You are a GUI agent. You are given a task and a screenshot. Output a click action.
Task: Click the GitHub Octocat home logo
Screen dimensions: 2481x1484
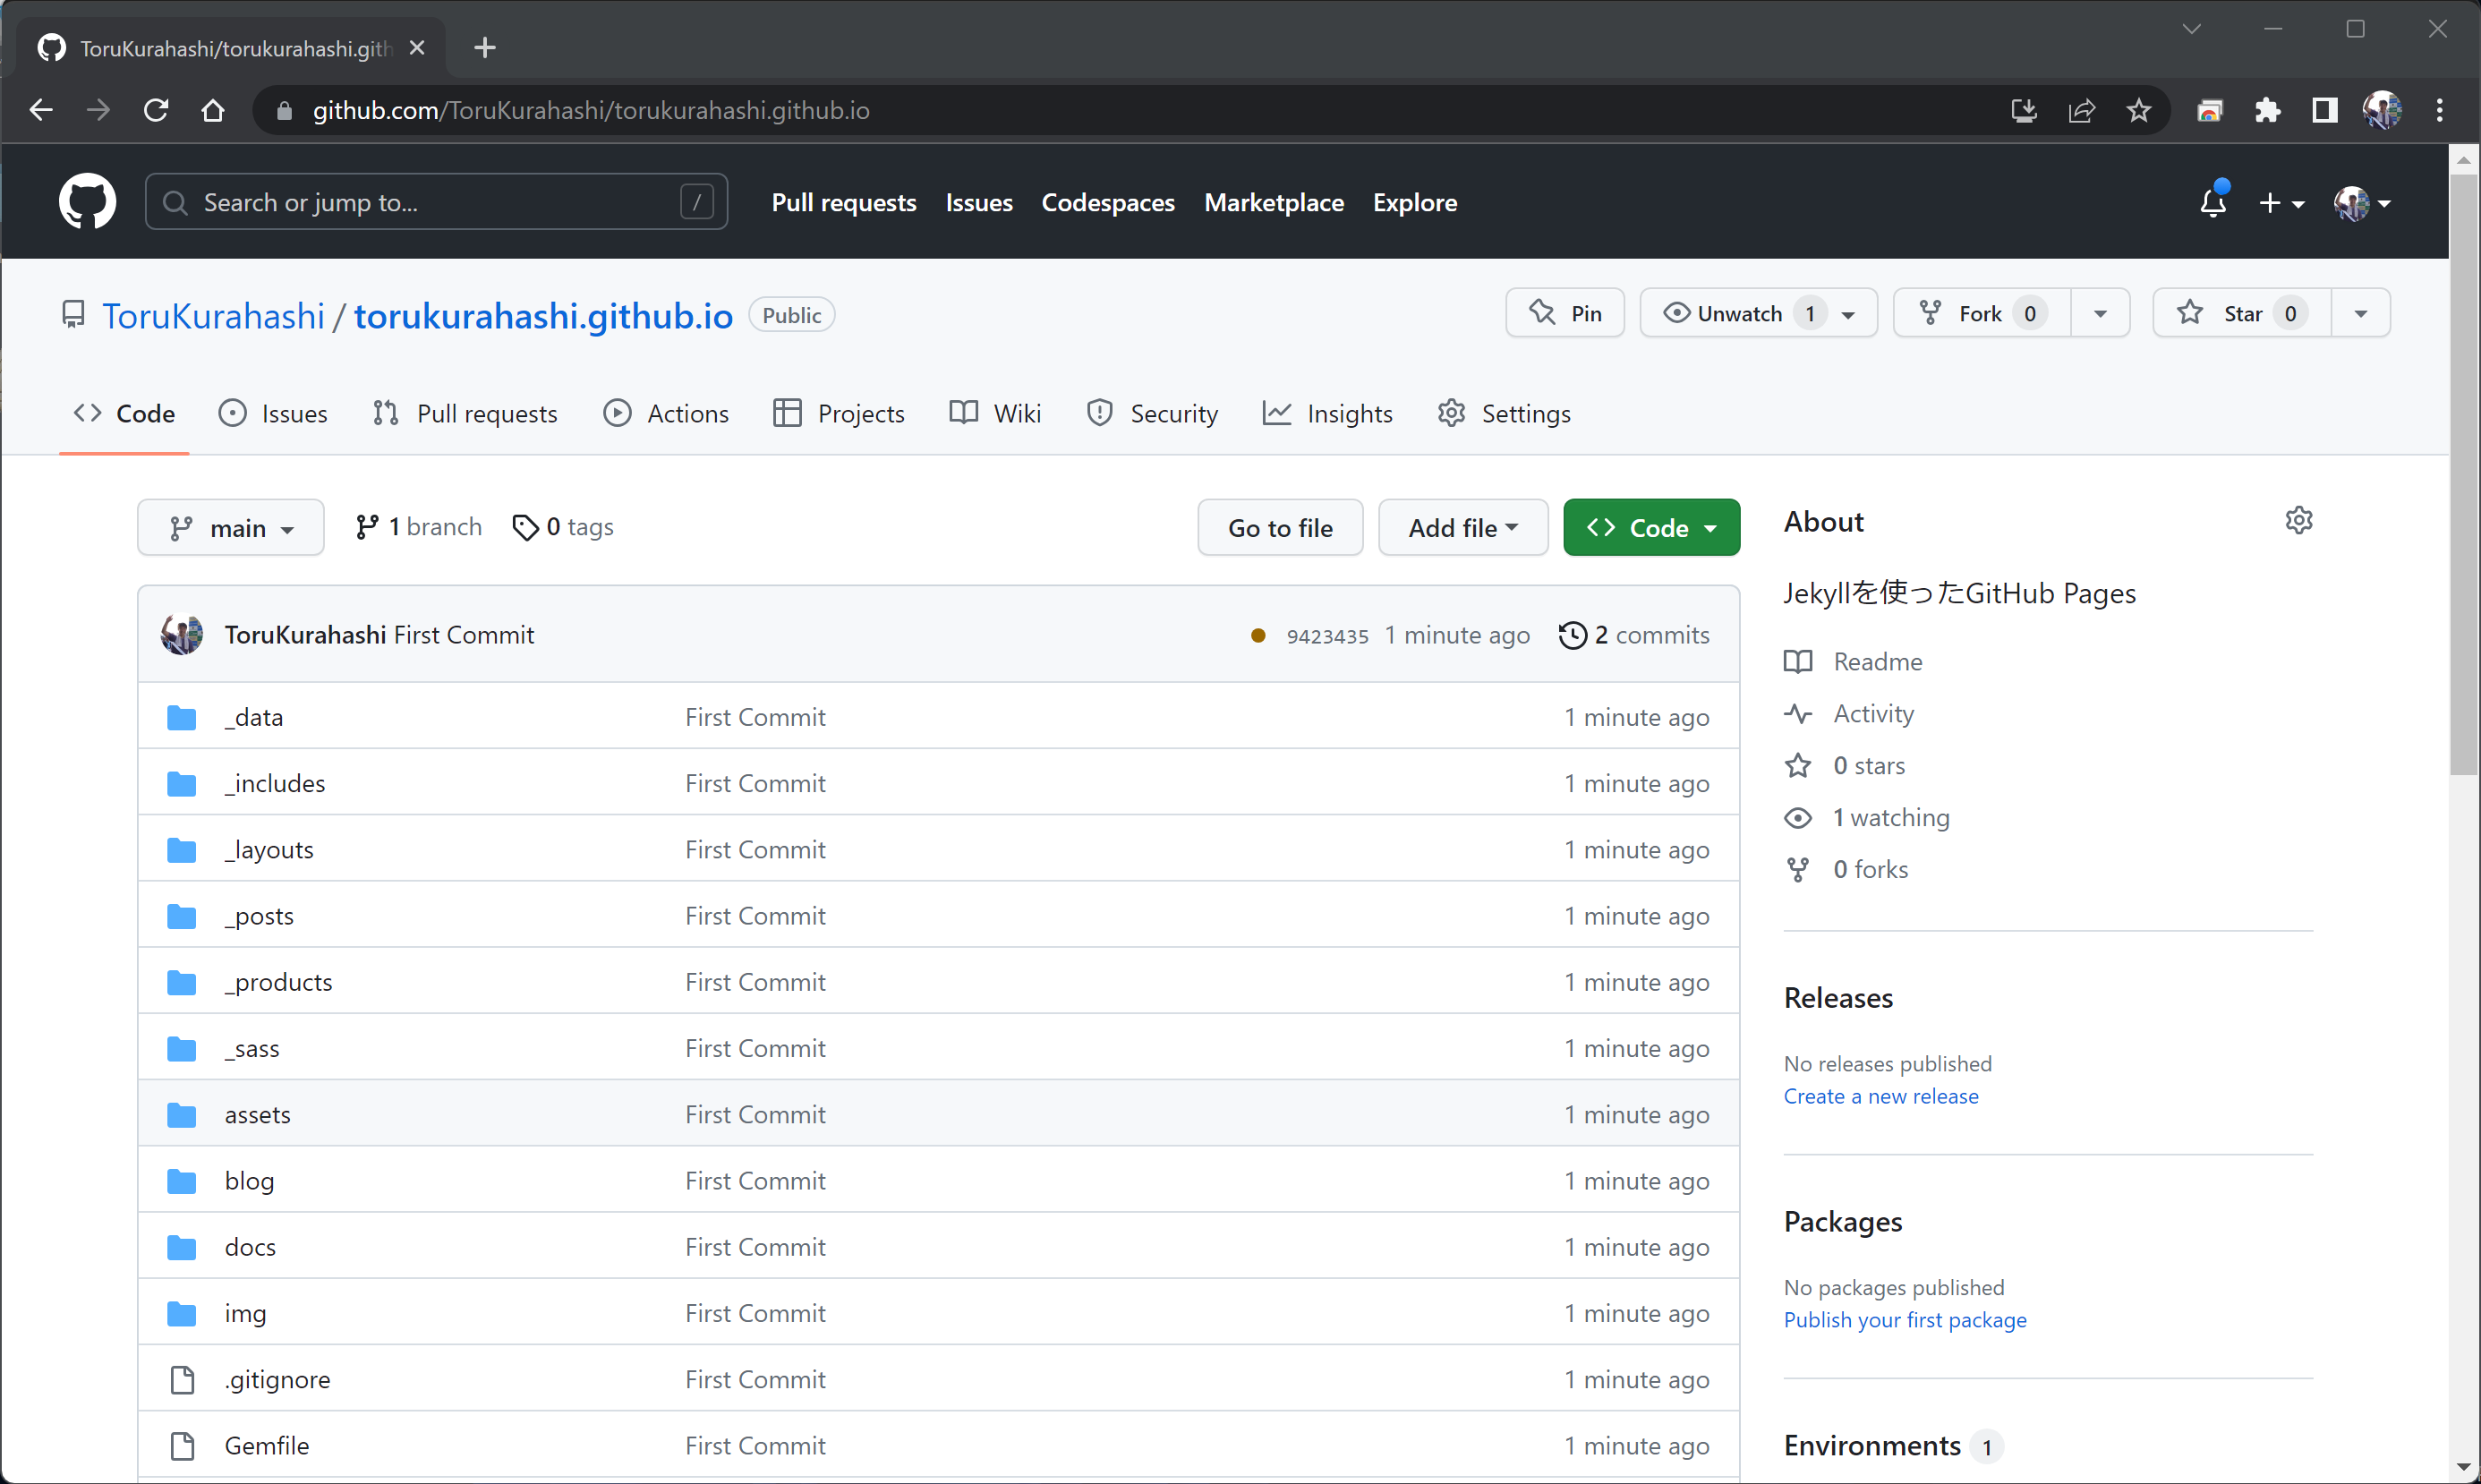click(x=87, y=202)
